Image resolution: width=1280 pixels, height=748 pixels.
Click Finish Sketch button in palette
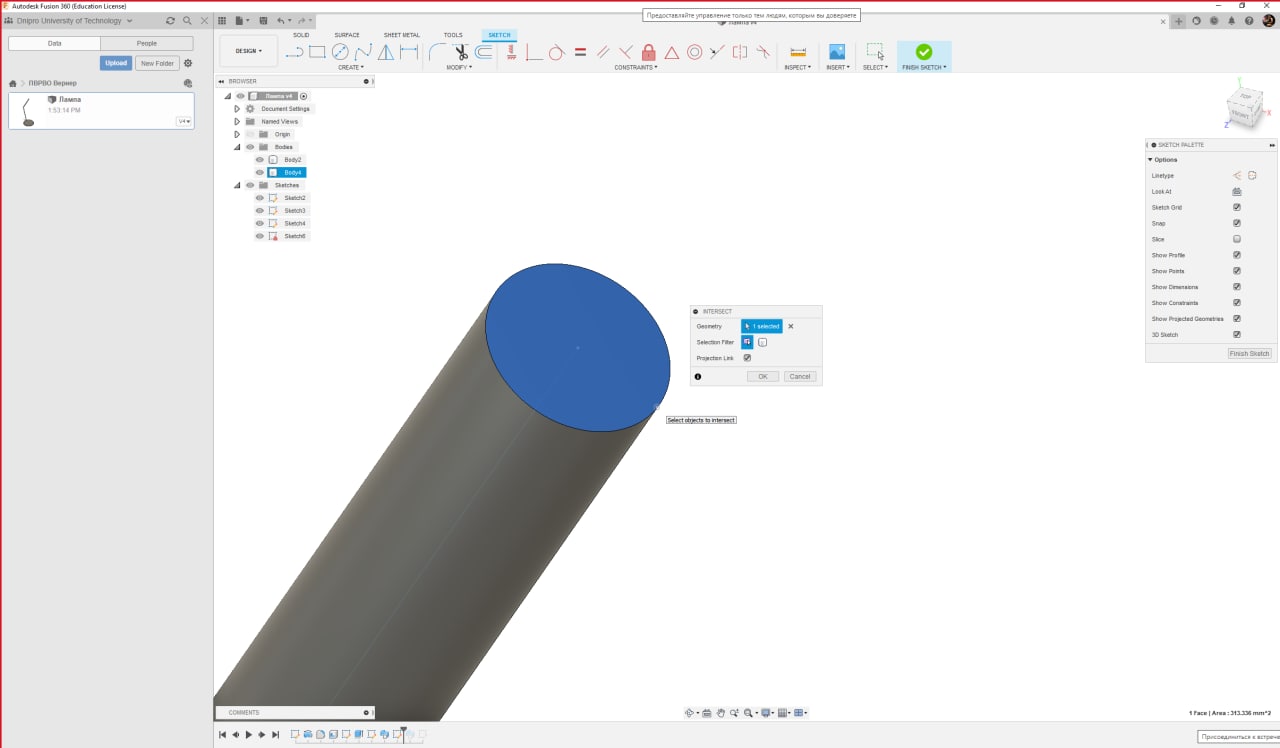pyautogui.click(x=1250, y=354)
